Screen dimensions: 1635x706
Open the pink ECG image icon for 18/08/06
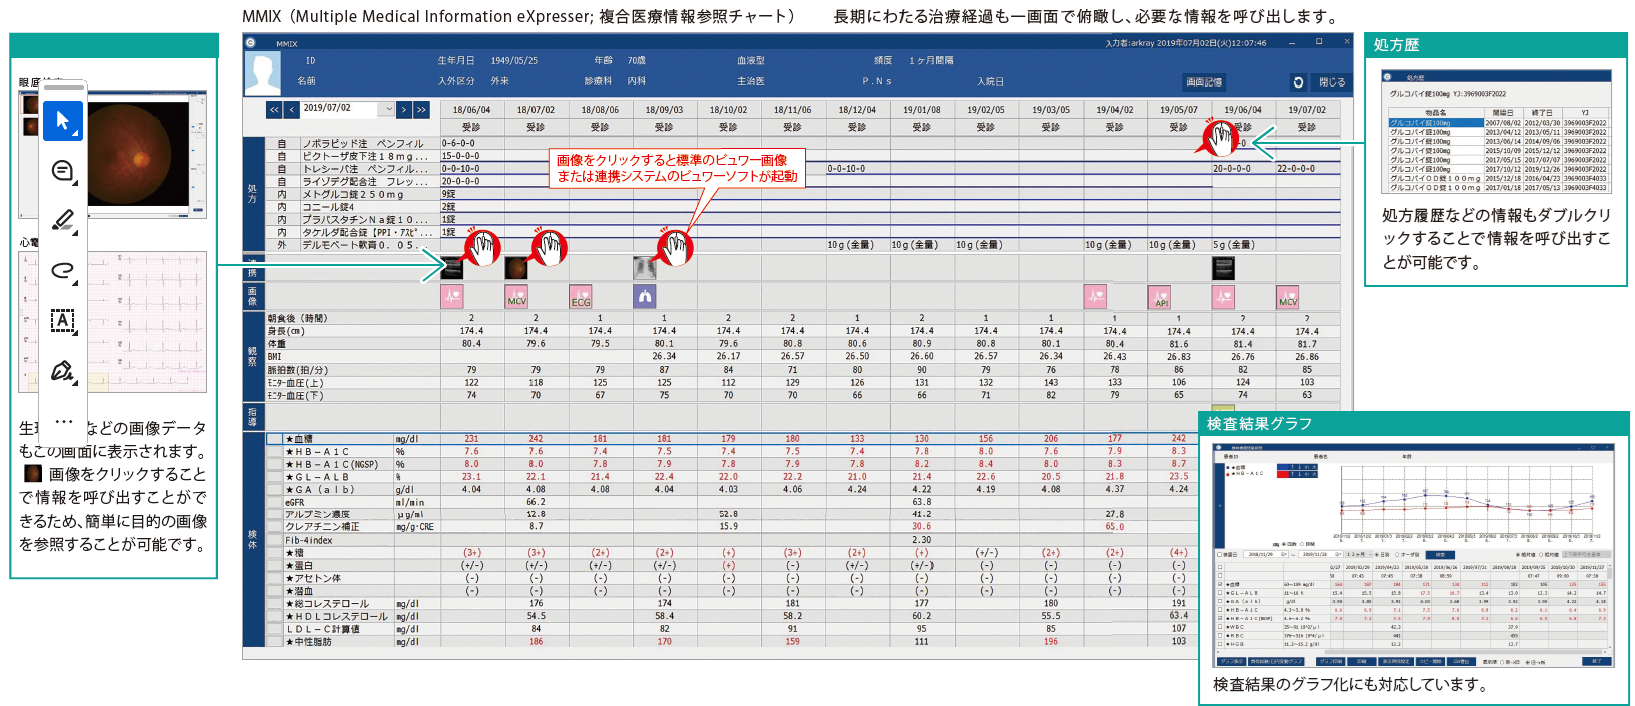coord(581,297)
